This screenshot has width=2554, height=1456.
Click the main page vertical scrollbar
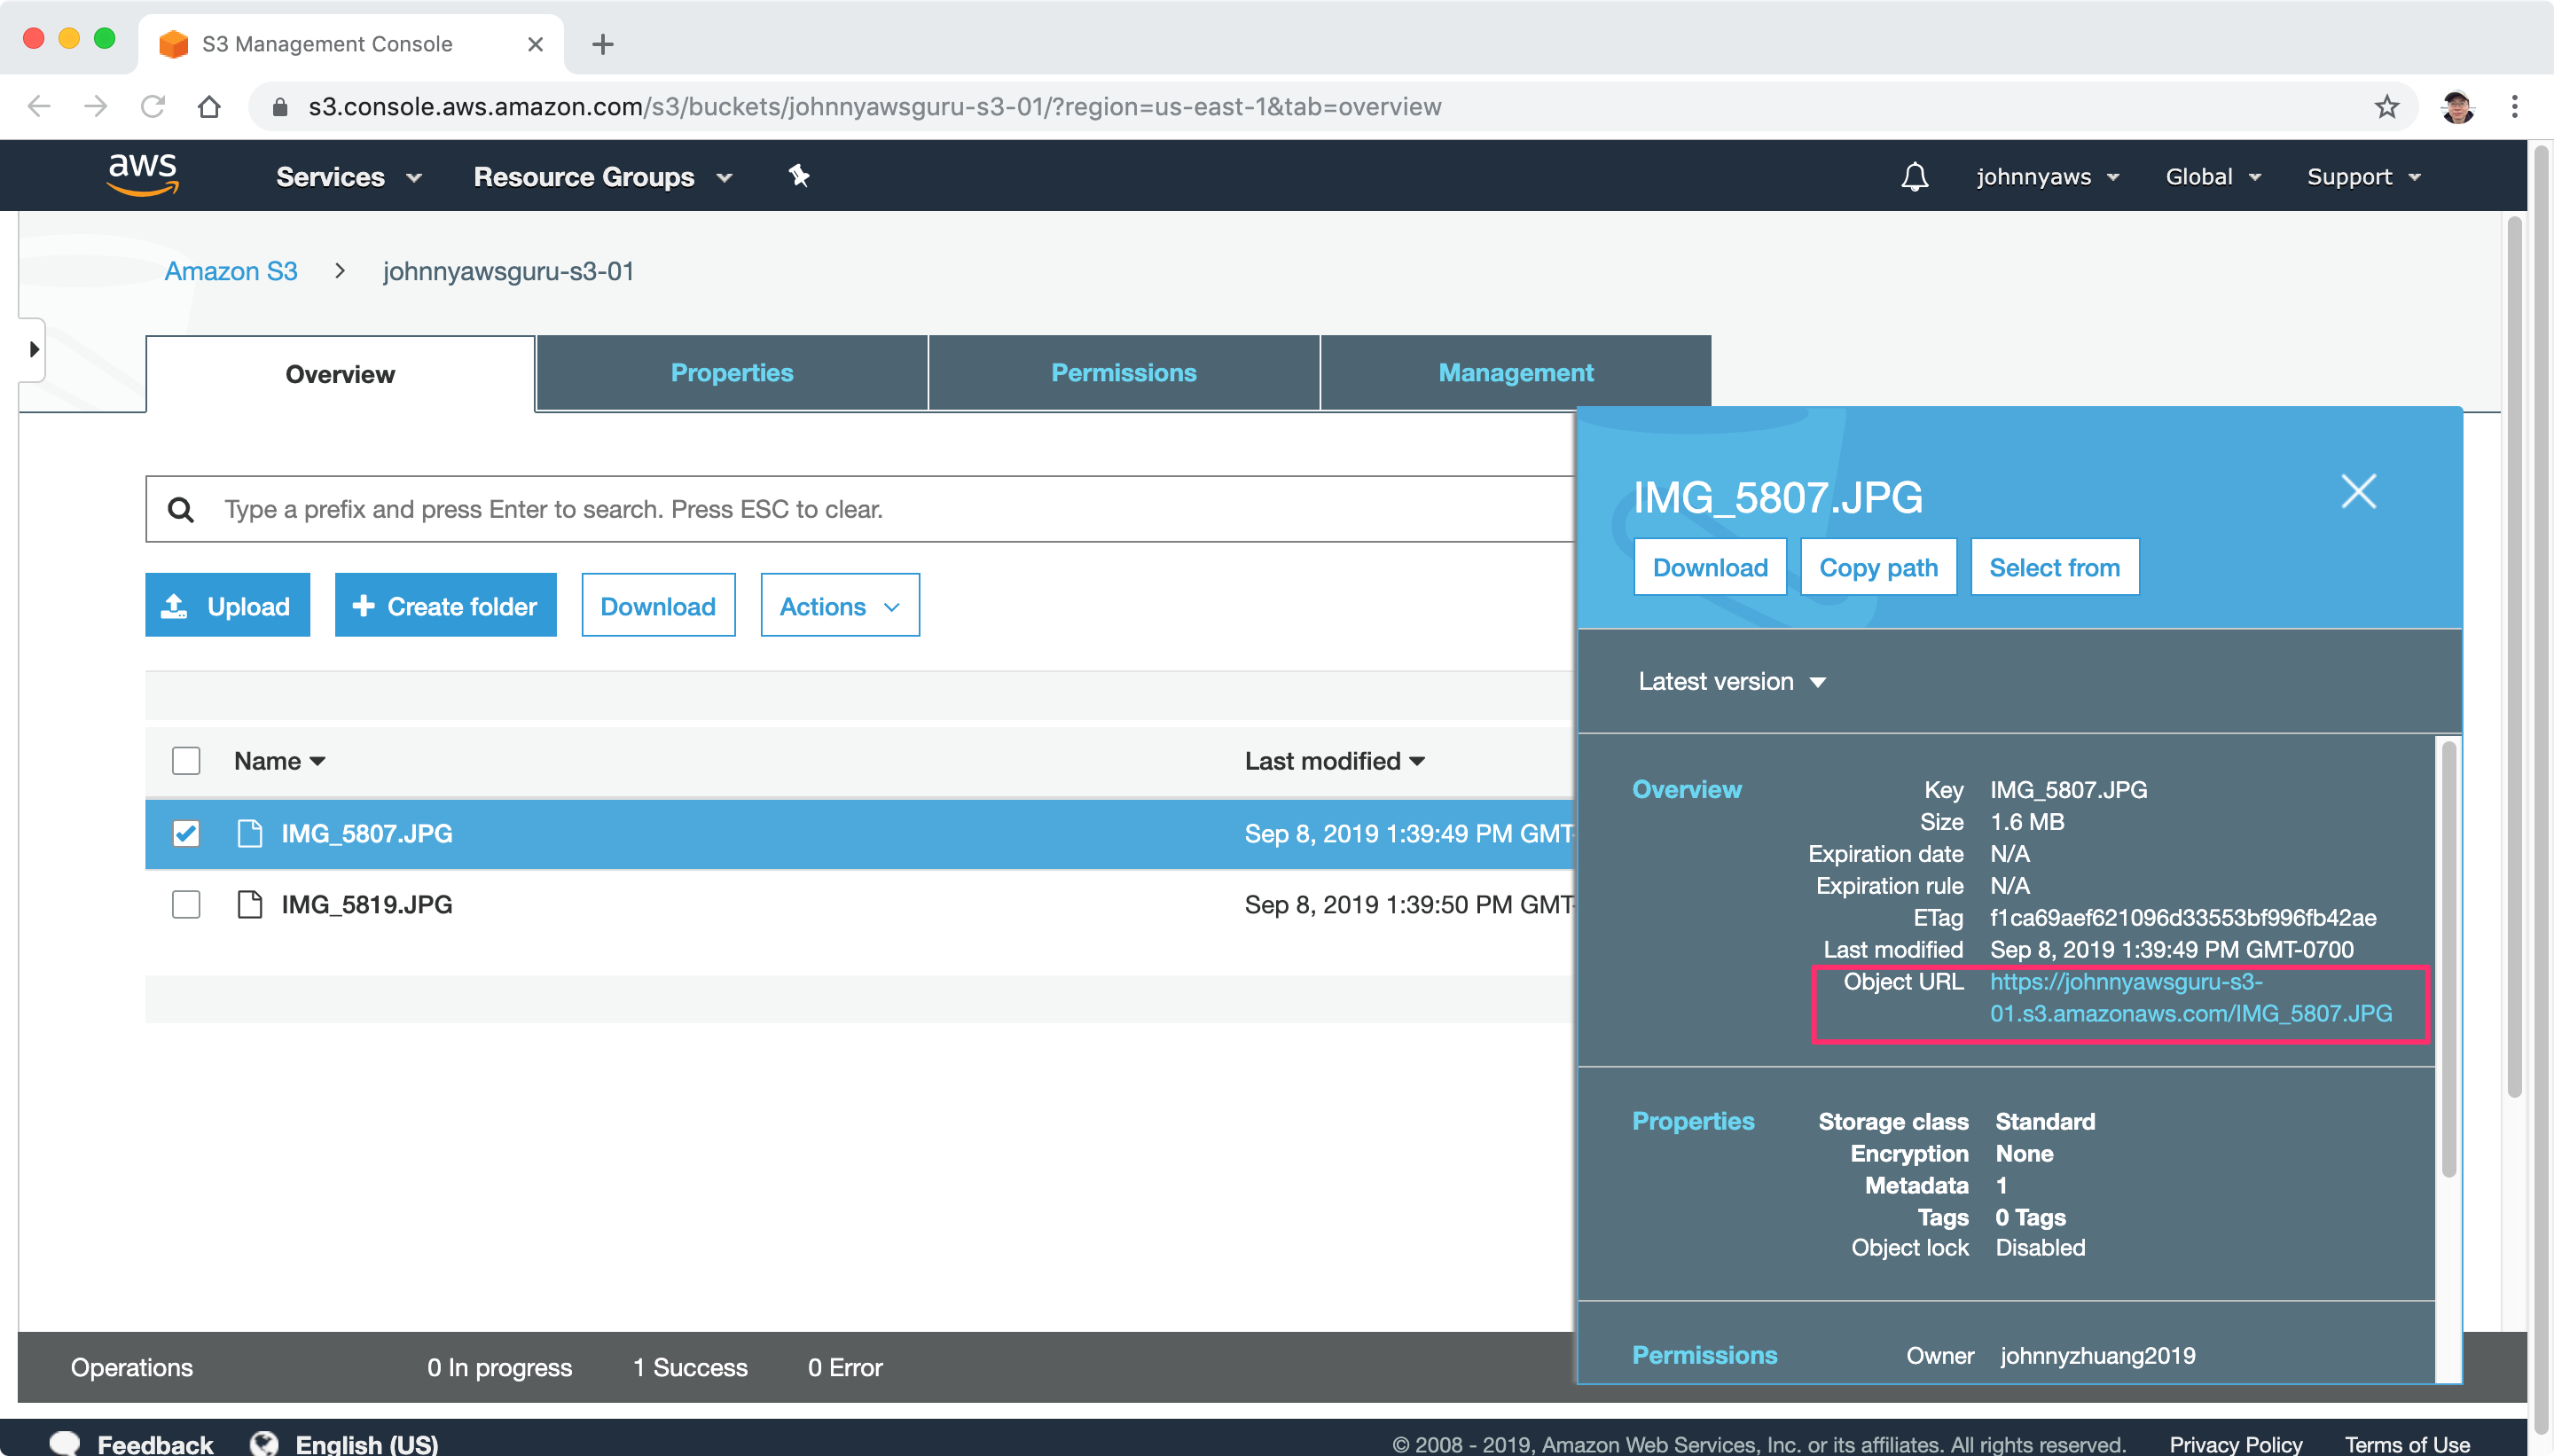pos(2514,658)
